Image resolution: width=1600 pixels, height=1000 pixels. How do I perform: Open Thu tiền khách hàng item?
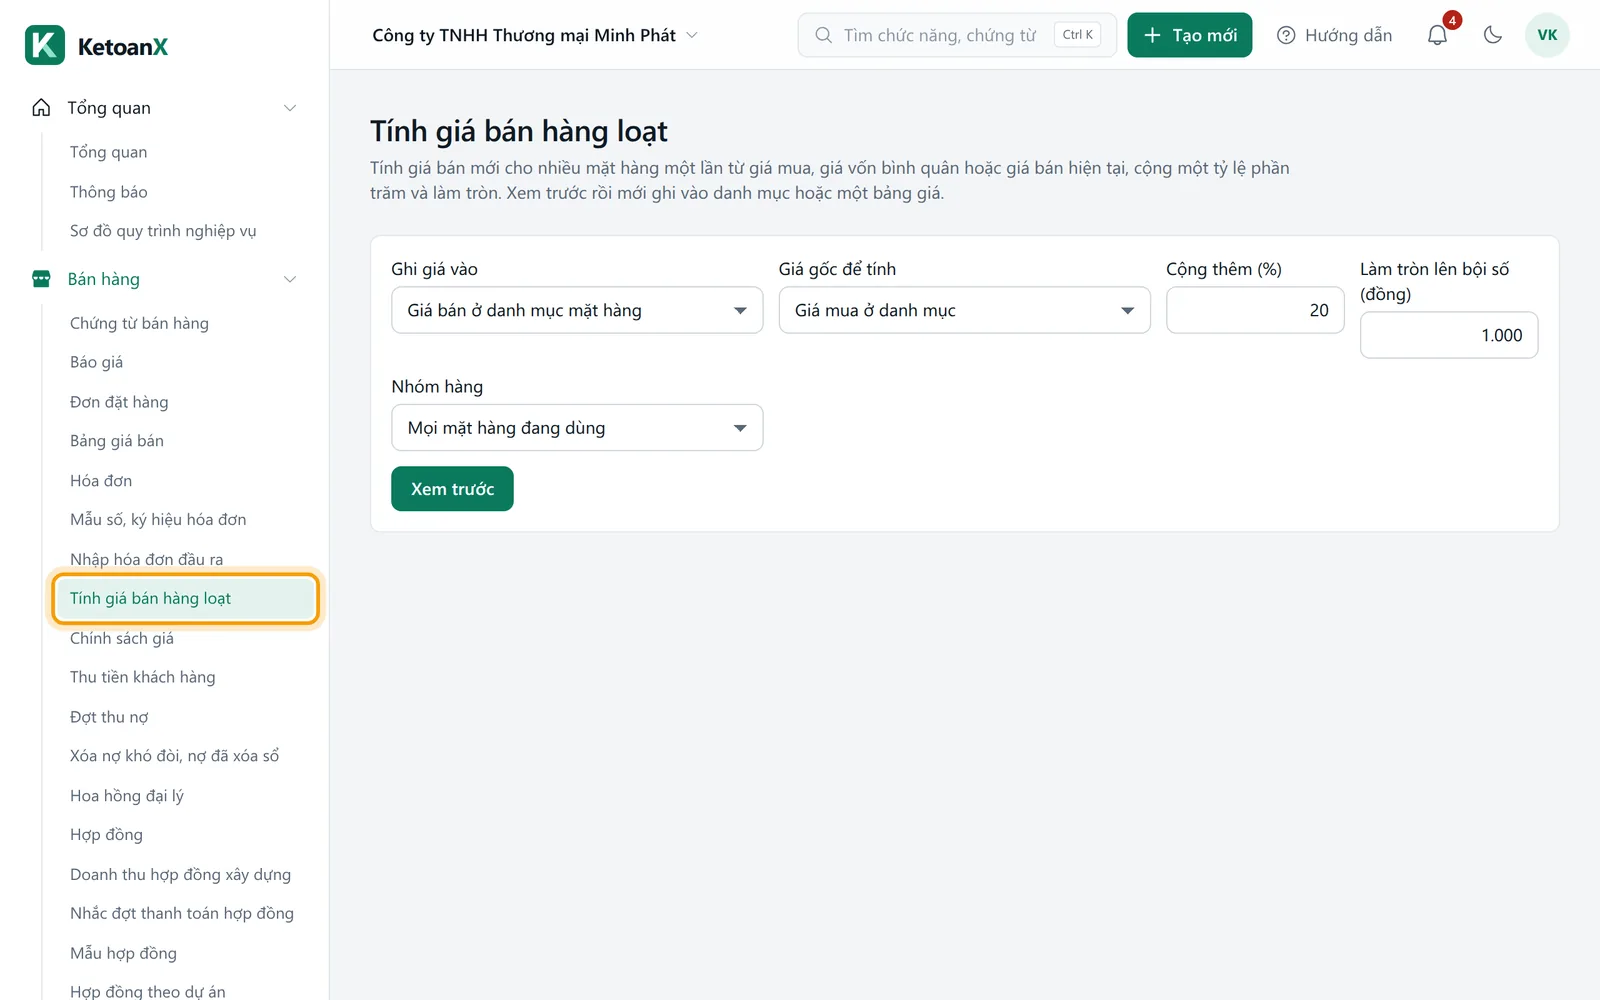pyautogui.click(x=143, y=677)
